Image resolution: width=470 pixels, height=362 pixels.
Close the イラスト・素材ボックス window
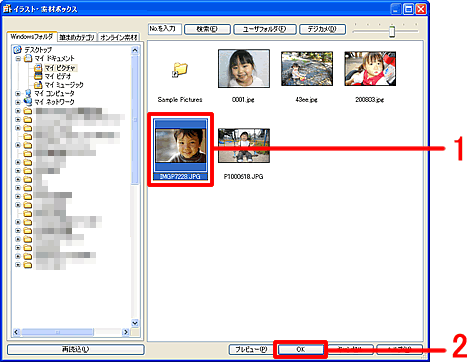421,9
